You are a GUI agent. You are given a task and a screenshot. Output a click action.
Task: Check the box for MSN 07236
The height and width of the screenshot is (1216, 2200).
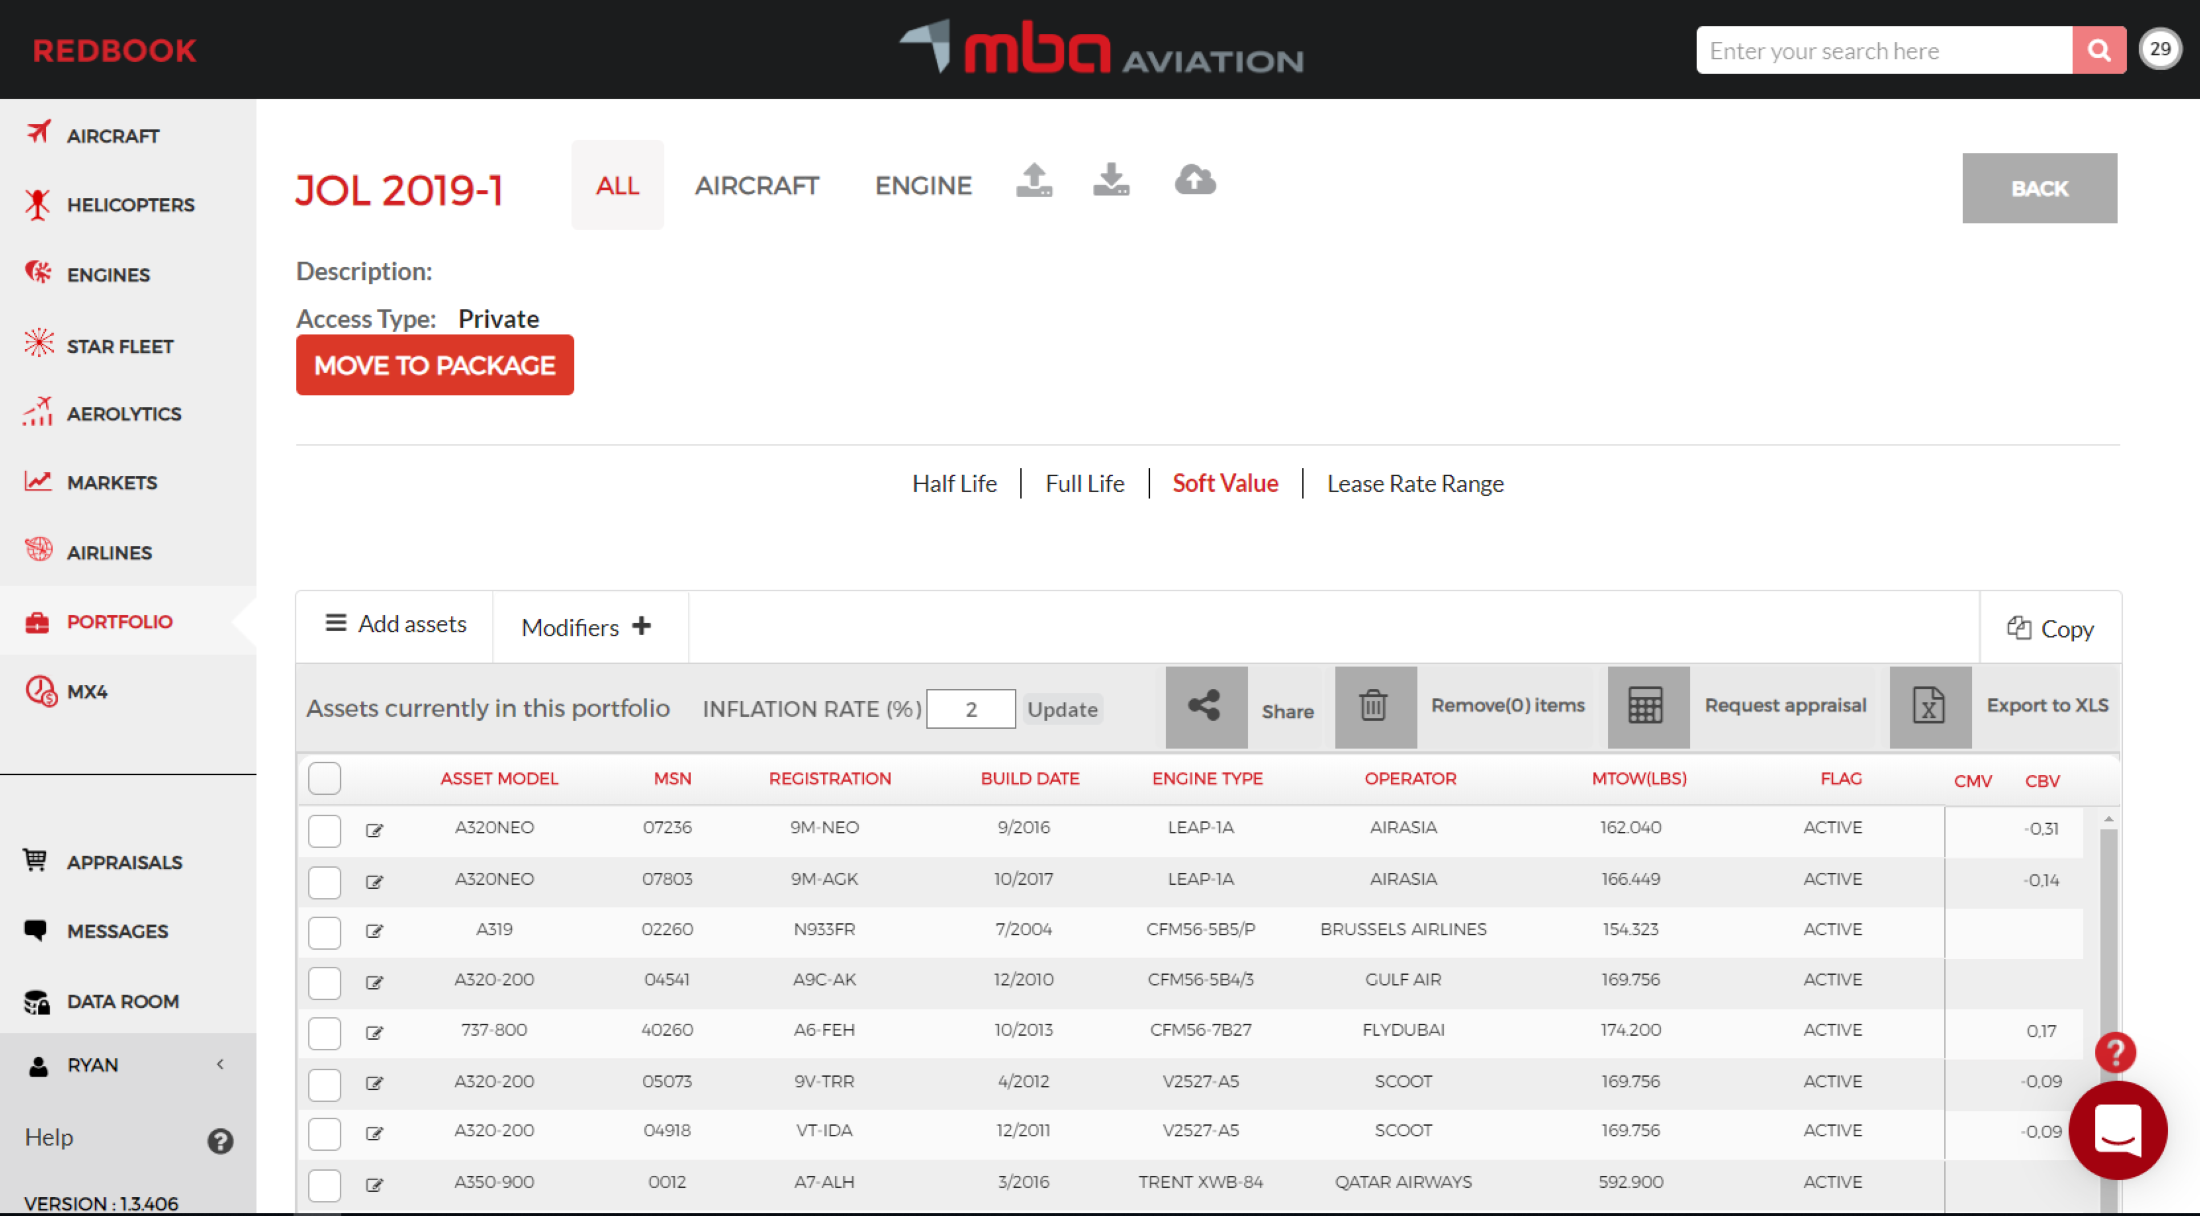325,830
